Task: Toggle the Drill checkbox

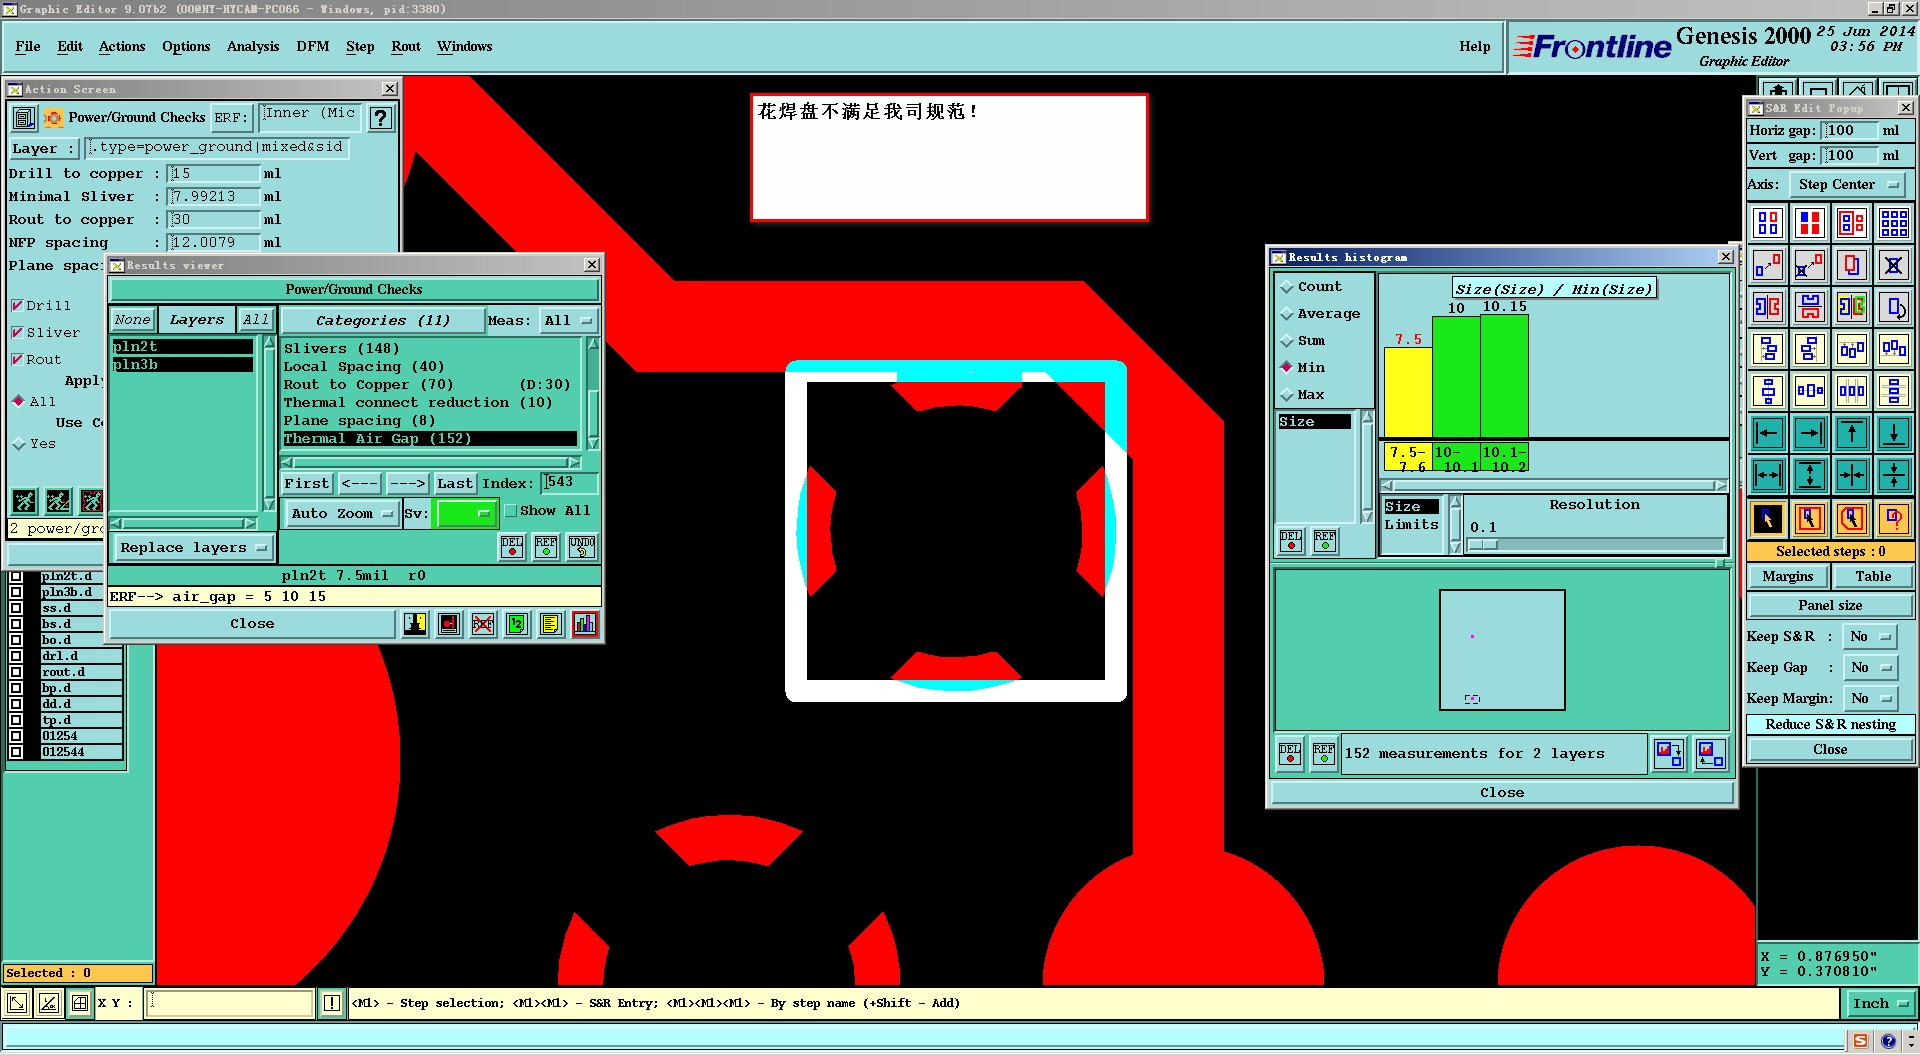Action: click(x=17, y=305)
